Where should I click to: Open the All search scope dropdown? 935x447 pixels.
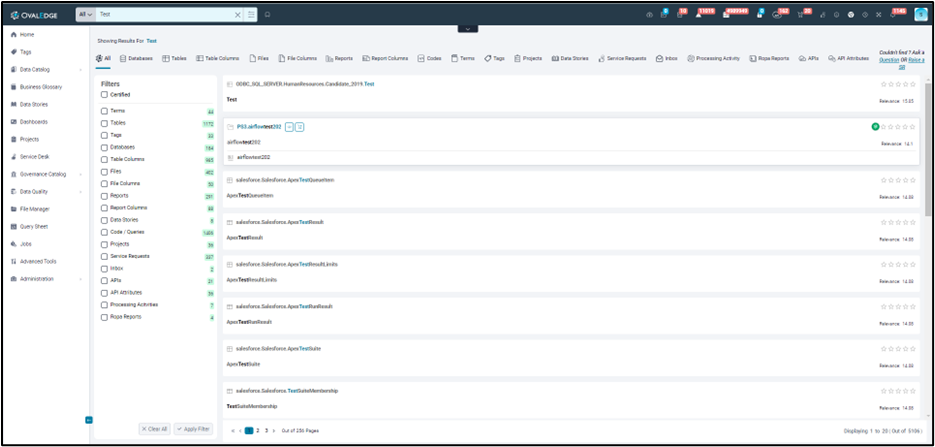(85, 15)
